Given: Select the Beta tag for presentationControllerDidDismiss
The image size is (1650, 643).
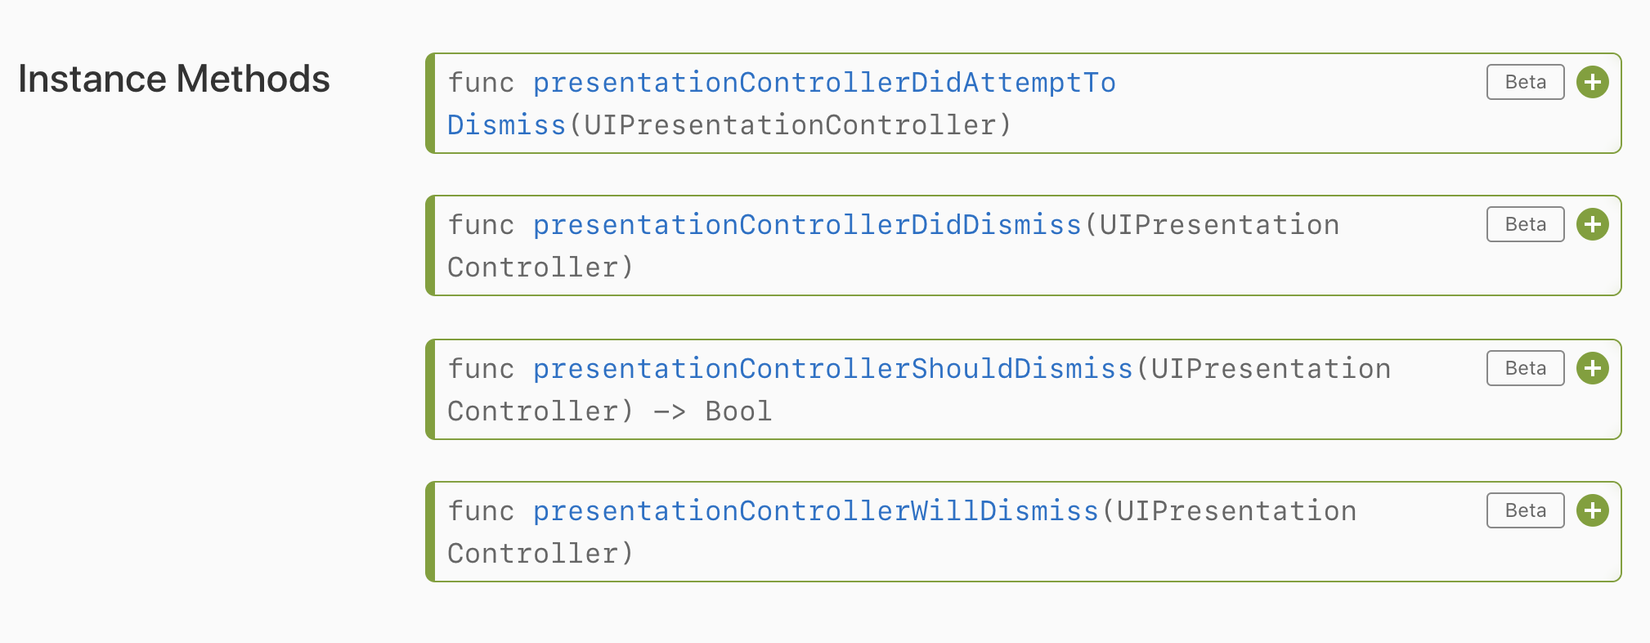Looking at the screenshot, I should point(1525,224).
